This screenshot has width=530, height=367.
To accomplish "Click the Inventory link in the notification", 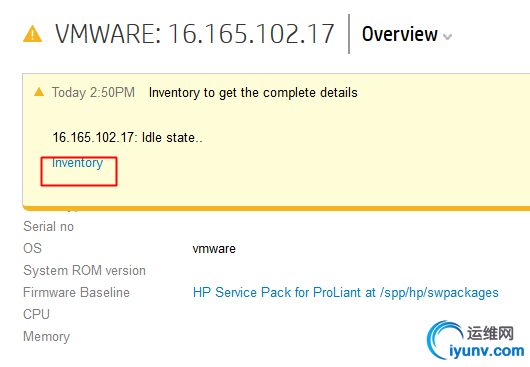I will (x=77, y=163).
